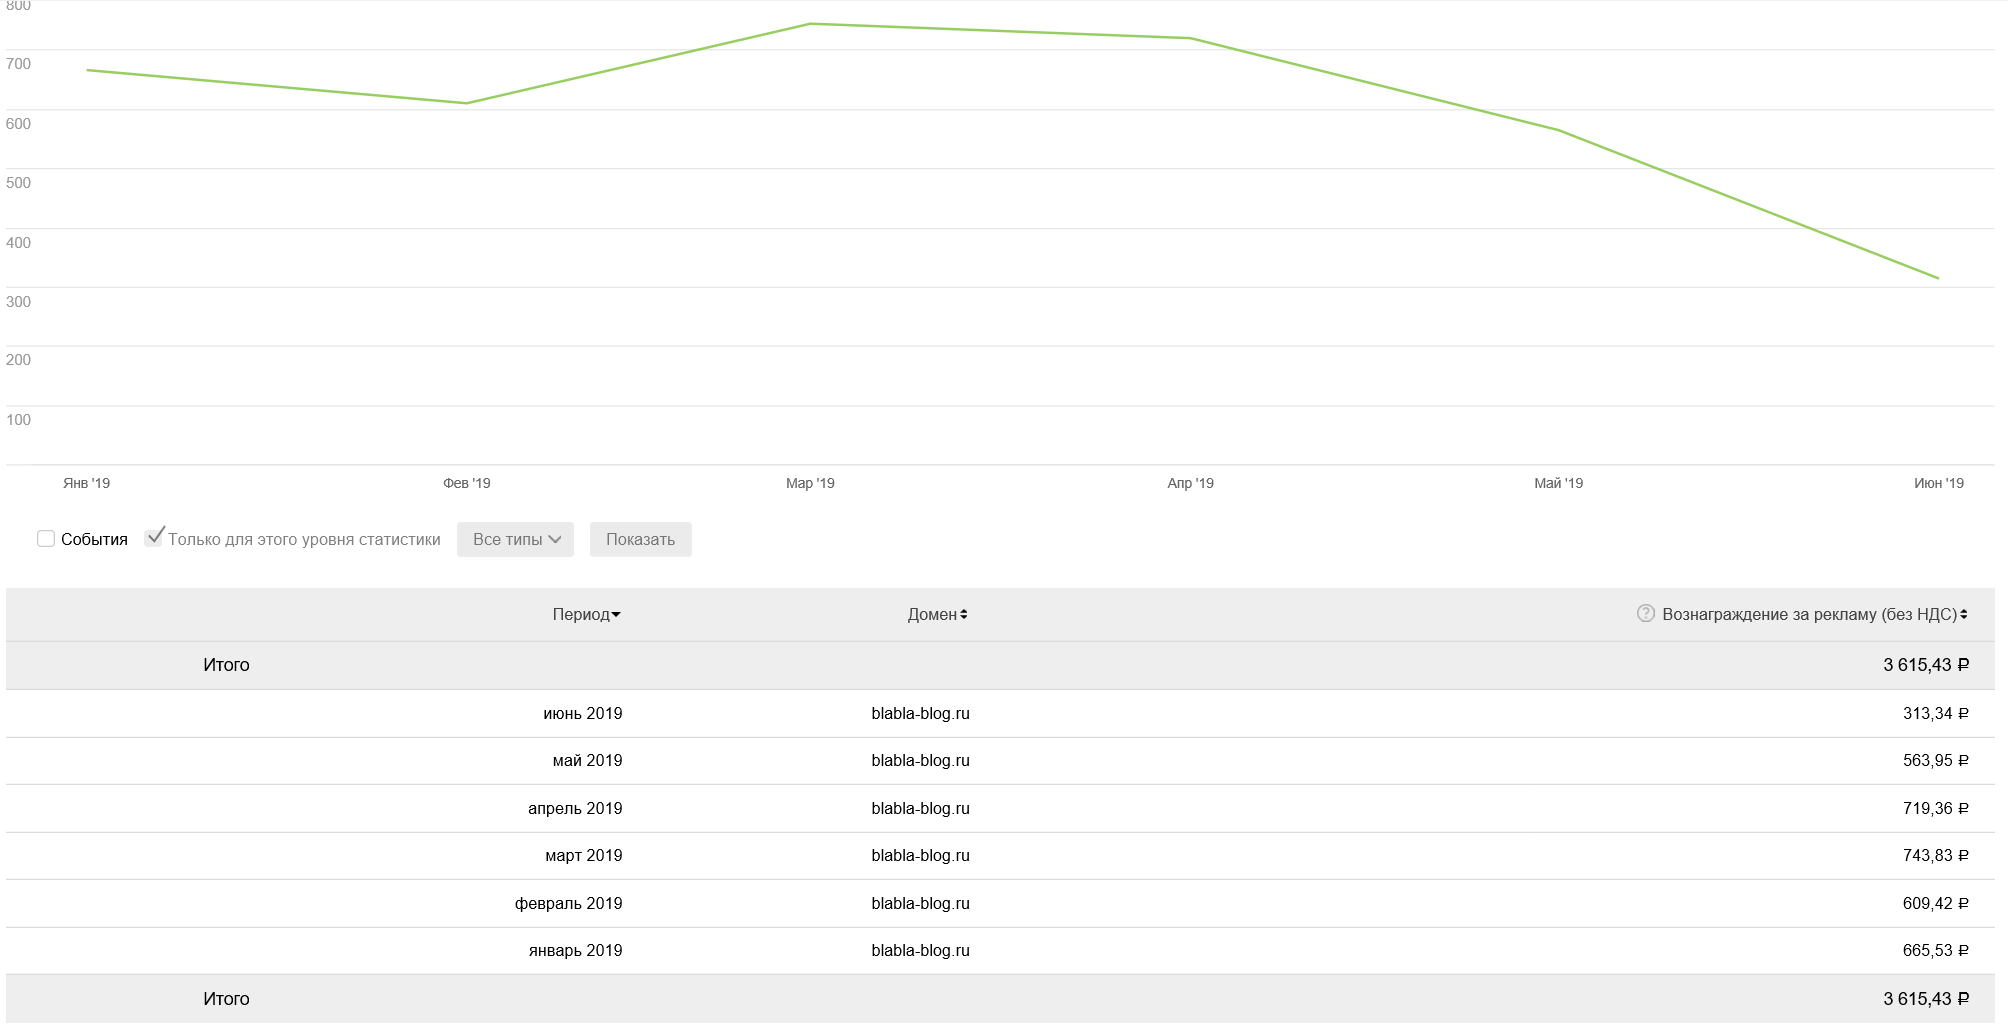Select the апрель 2019 period cell
The width and height of the screenshot is (2008, 1033).
(x=575, y=809)
